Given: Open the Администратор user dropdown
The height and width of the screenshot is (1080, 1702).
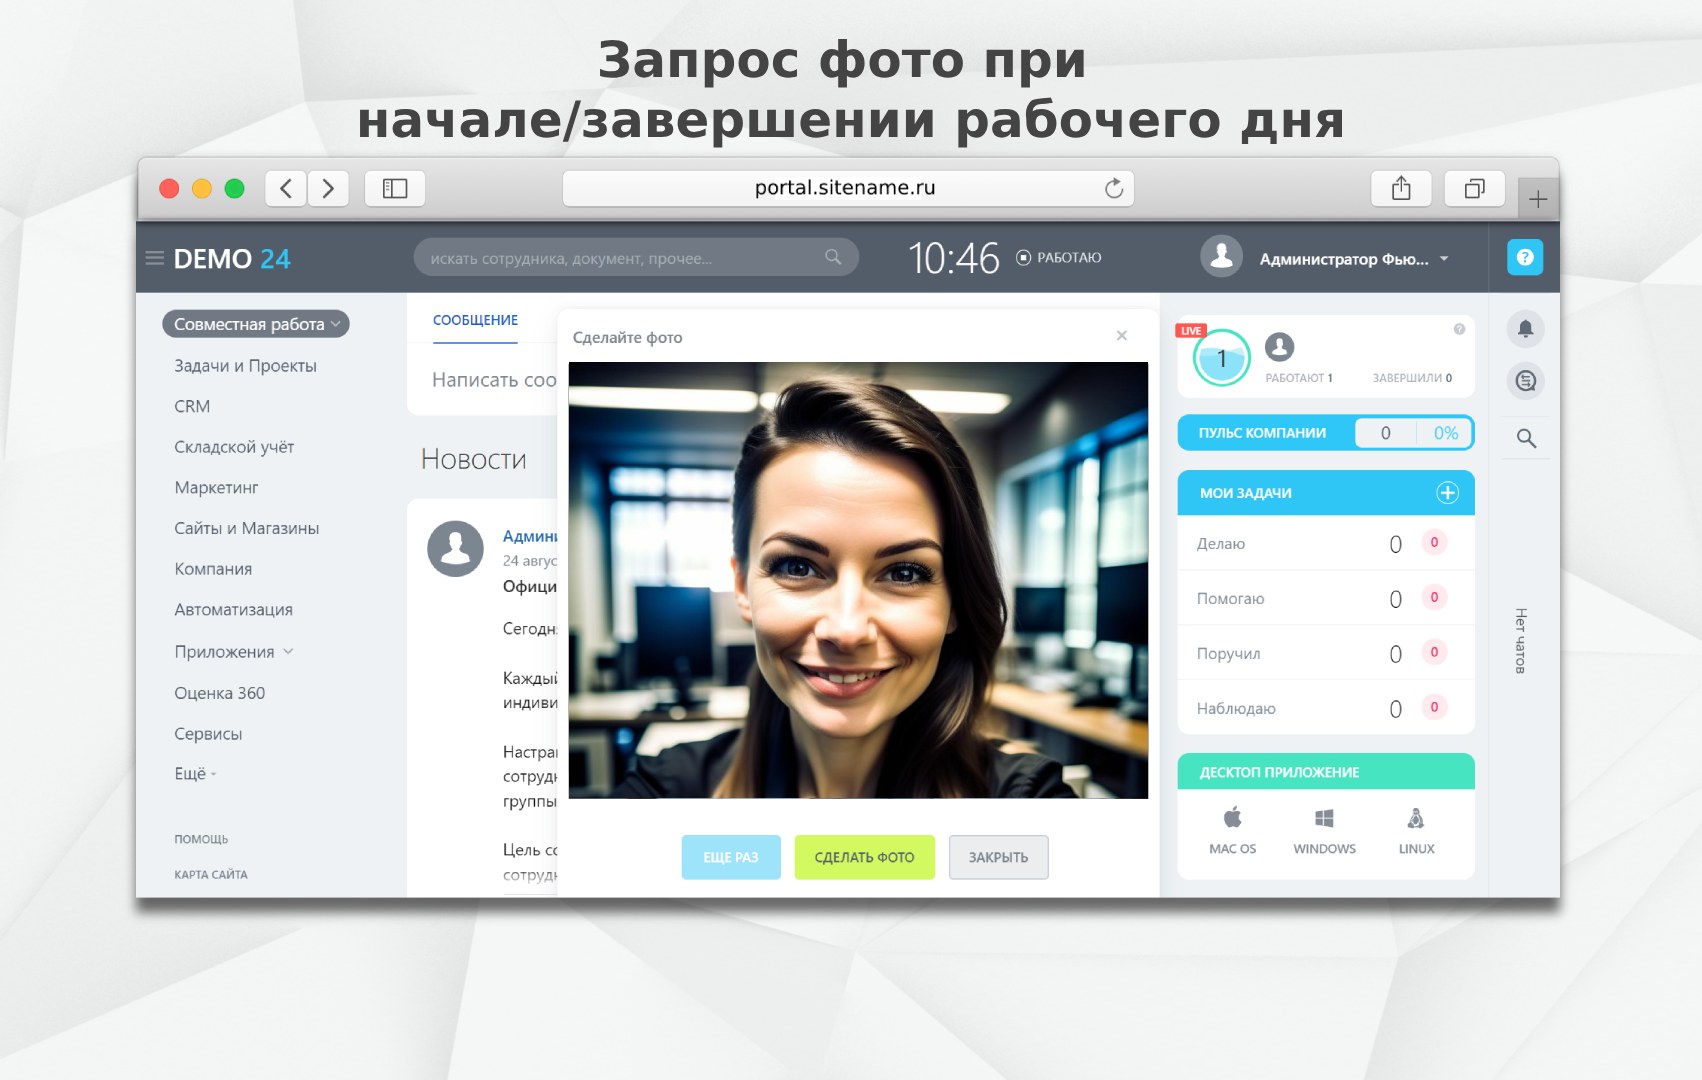Looking at the screenshot, I should tap(1325, 258).
